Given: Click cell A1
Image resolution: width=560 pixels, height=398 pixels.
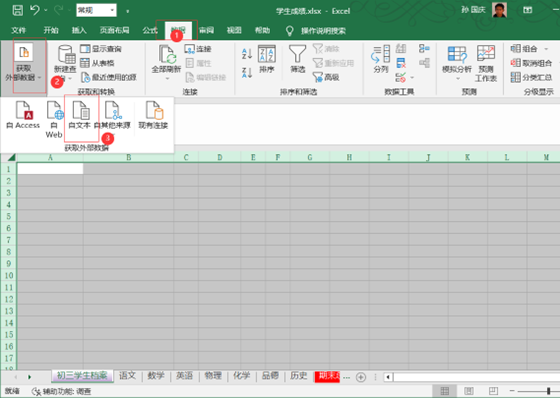Looking at the screenshot, I should tap(50, 169).
